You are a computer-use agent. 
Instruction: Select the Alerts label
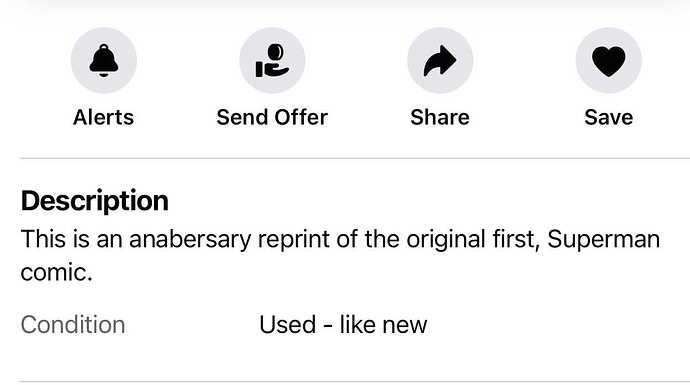(103, 117)
